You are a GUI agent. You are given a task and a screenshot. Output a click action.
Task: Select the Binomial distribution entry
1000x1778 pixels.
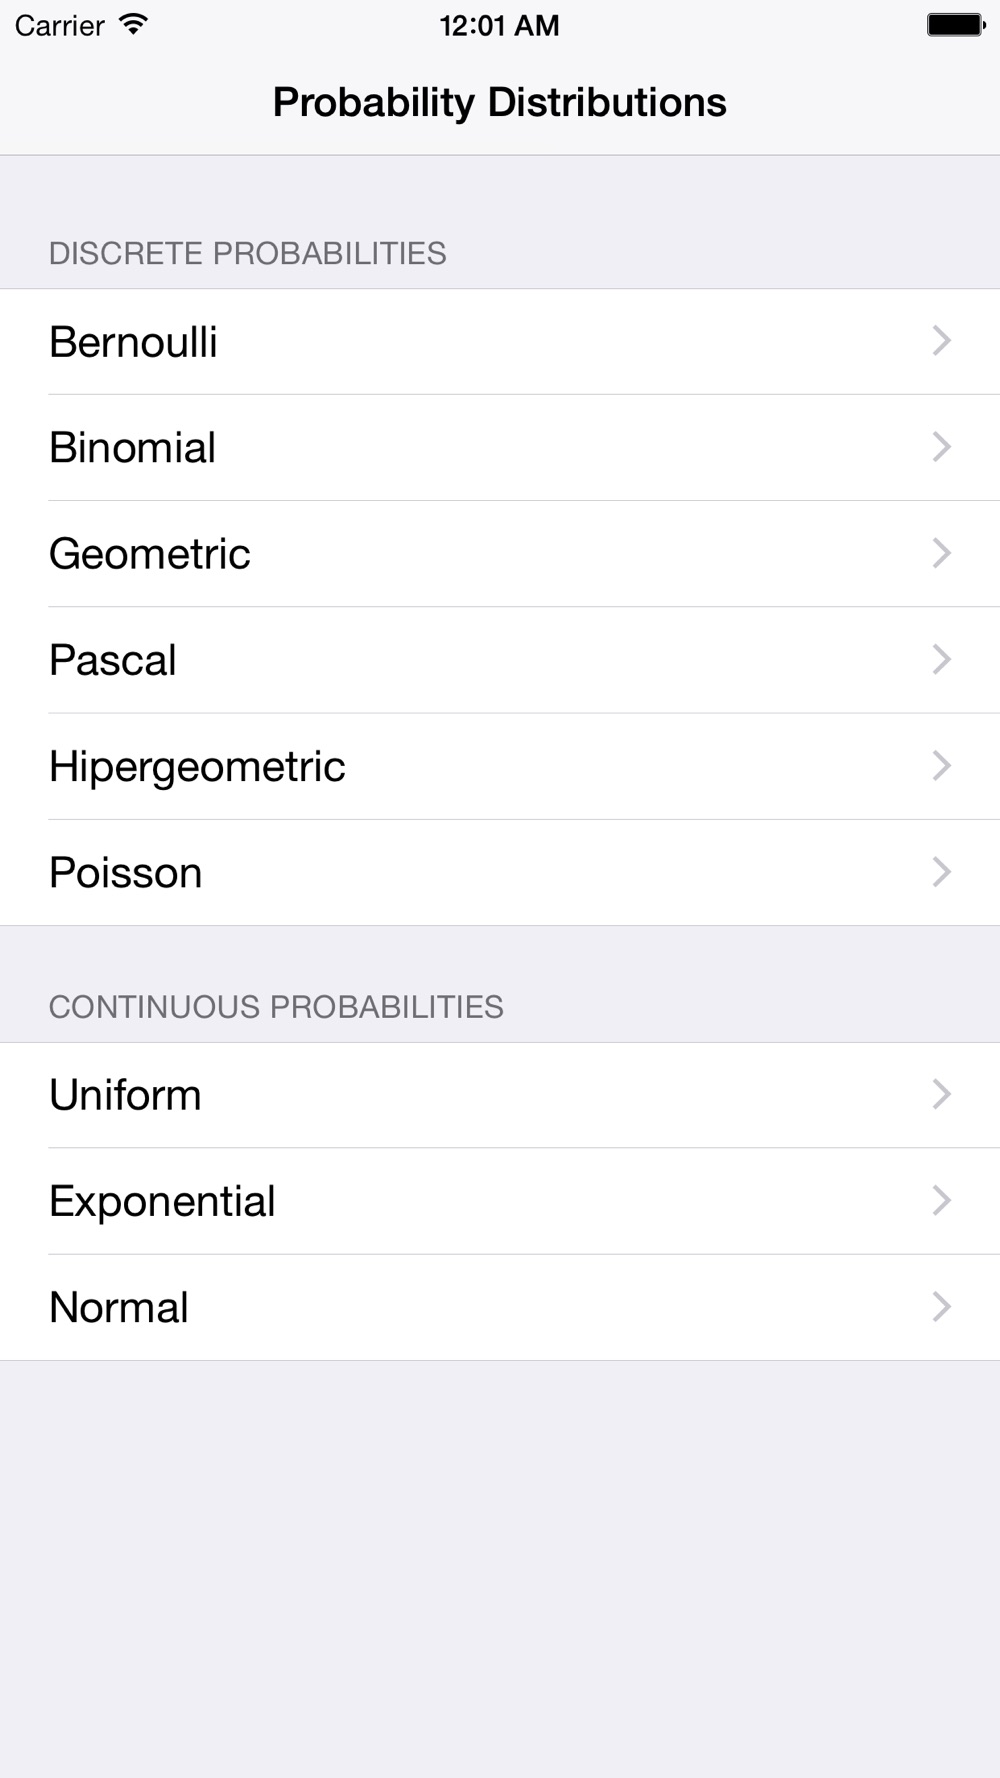[x=500, y=448]
